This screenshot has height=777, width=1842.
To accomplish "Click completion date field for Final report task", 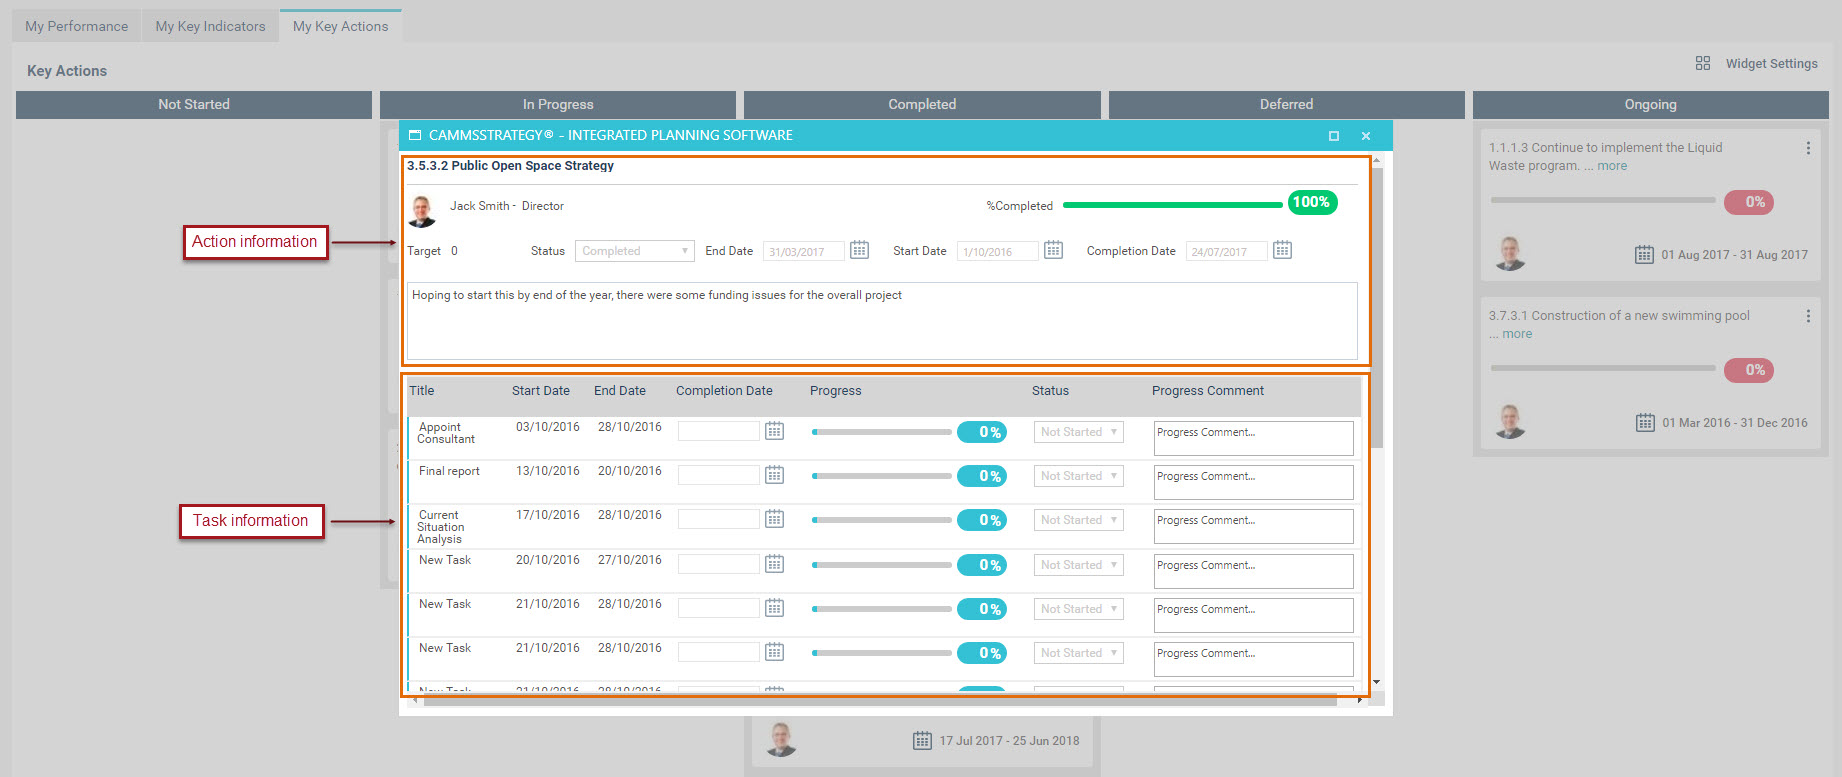I will tap(719, 475).
